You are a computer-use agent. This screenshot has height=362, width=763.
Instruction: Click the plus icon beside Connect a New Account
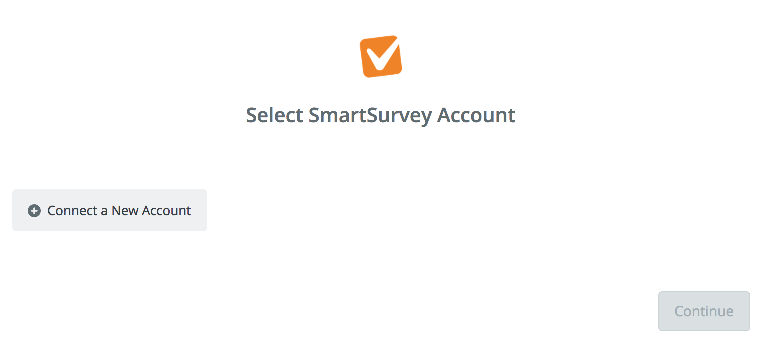[34, 211]
